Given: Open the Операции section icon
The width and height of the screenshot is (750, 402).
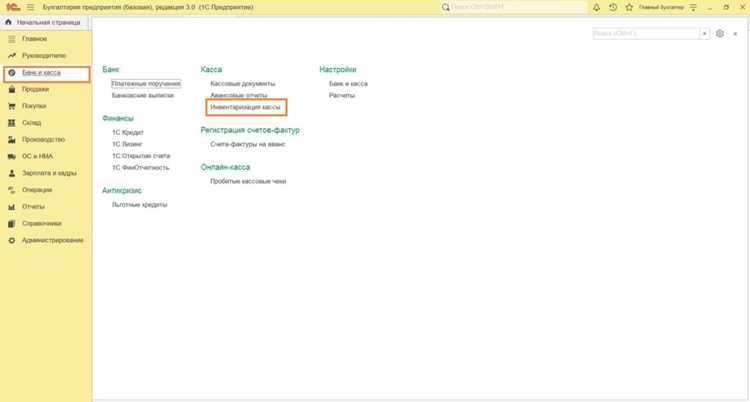Looking at the screenshot, I should click(12, 190).
